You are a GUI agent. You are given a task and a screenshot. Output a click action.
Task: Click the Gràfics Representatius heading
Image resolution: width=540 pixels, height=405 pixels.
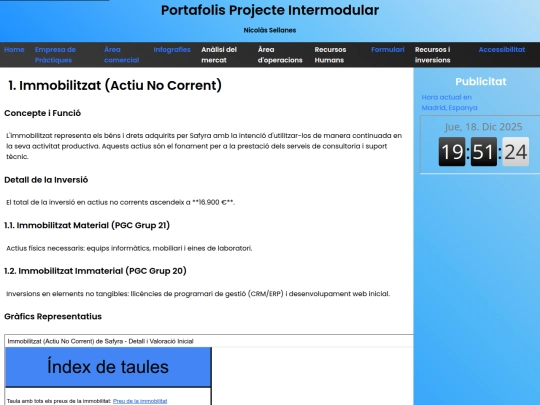pyautogui.click(x=53, y=316)
